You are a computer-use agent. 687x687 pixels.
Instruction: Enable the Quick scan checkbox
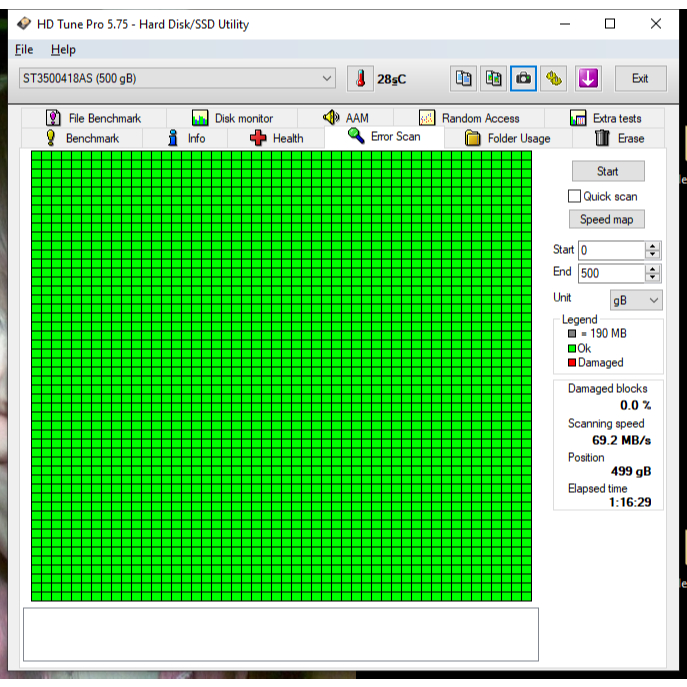(x=574, y=197)
